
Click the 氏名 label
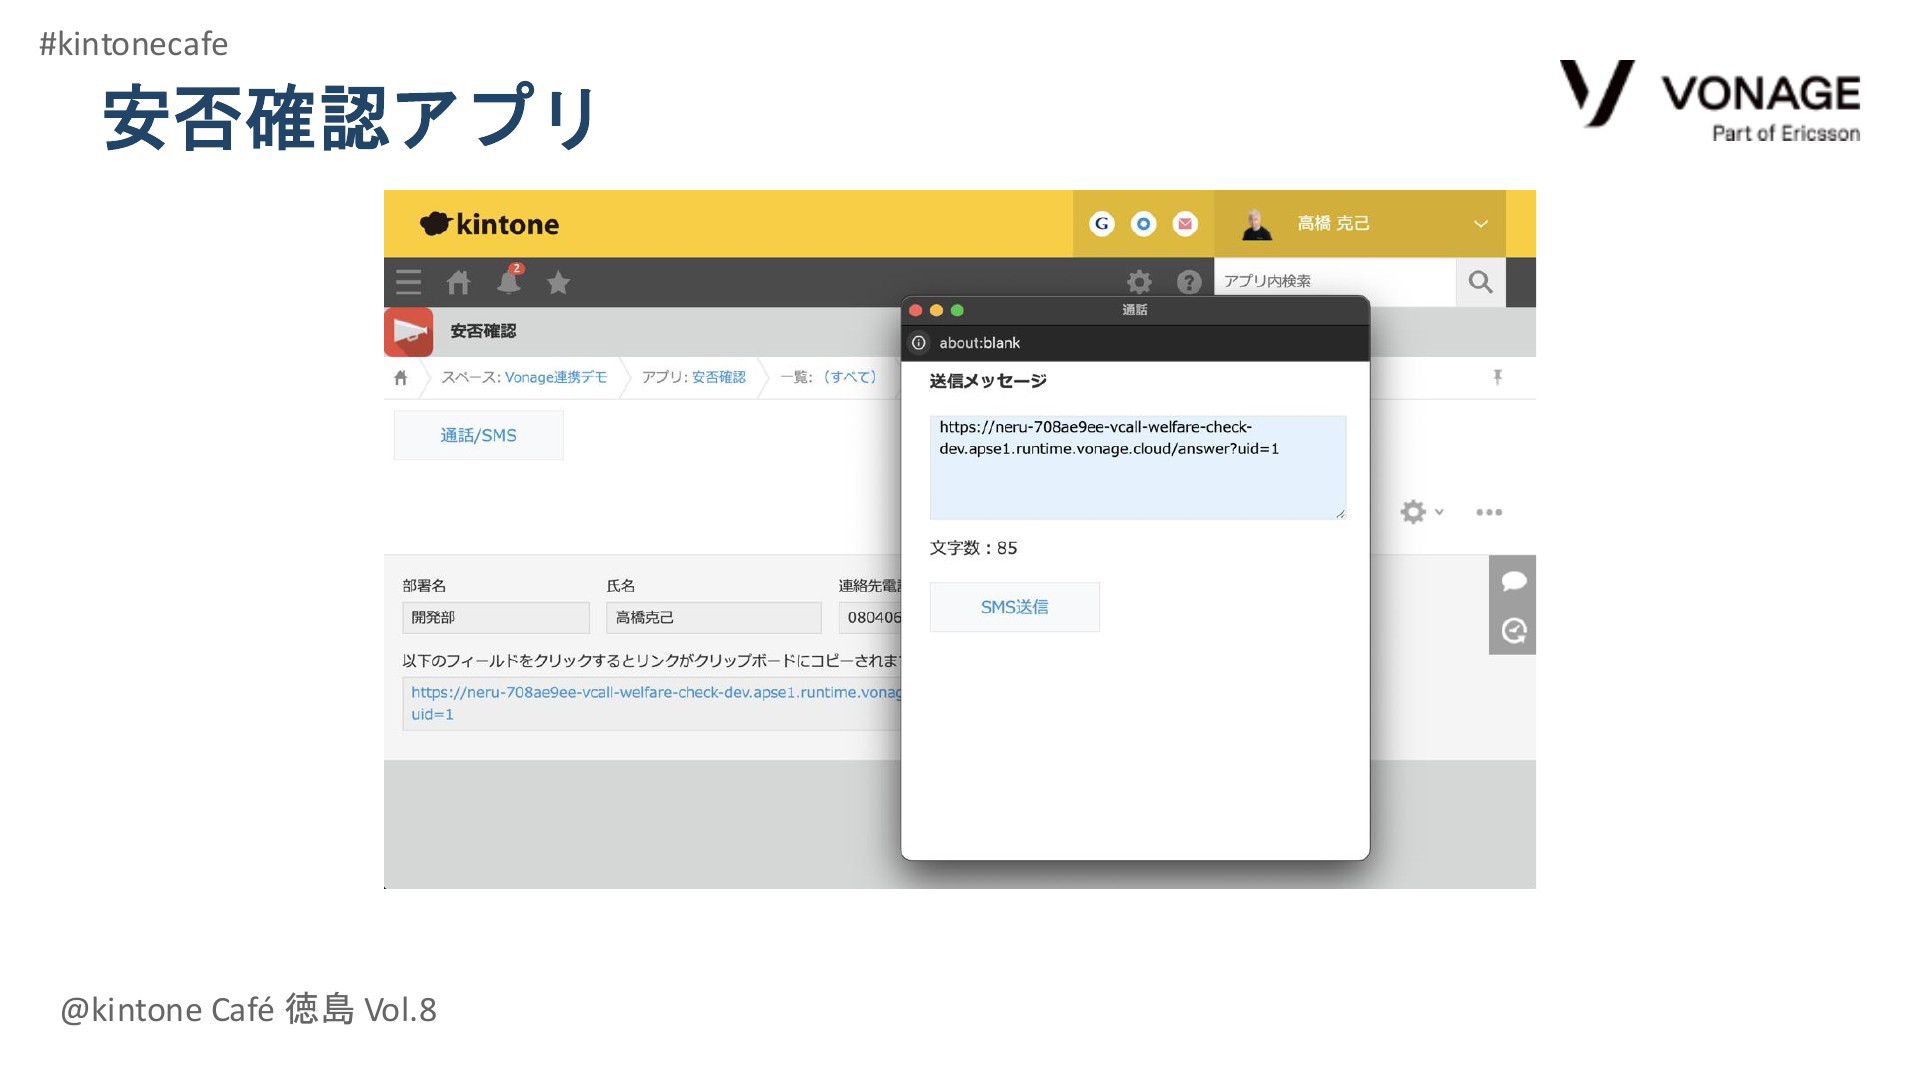coord(621,586)
